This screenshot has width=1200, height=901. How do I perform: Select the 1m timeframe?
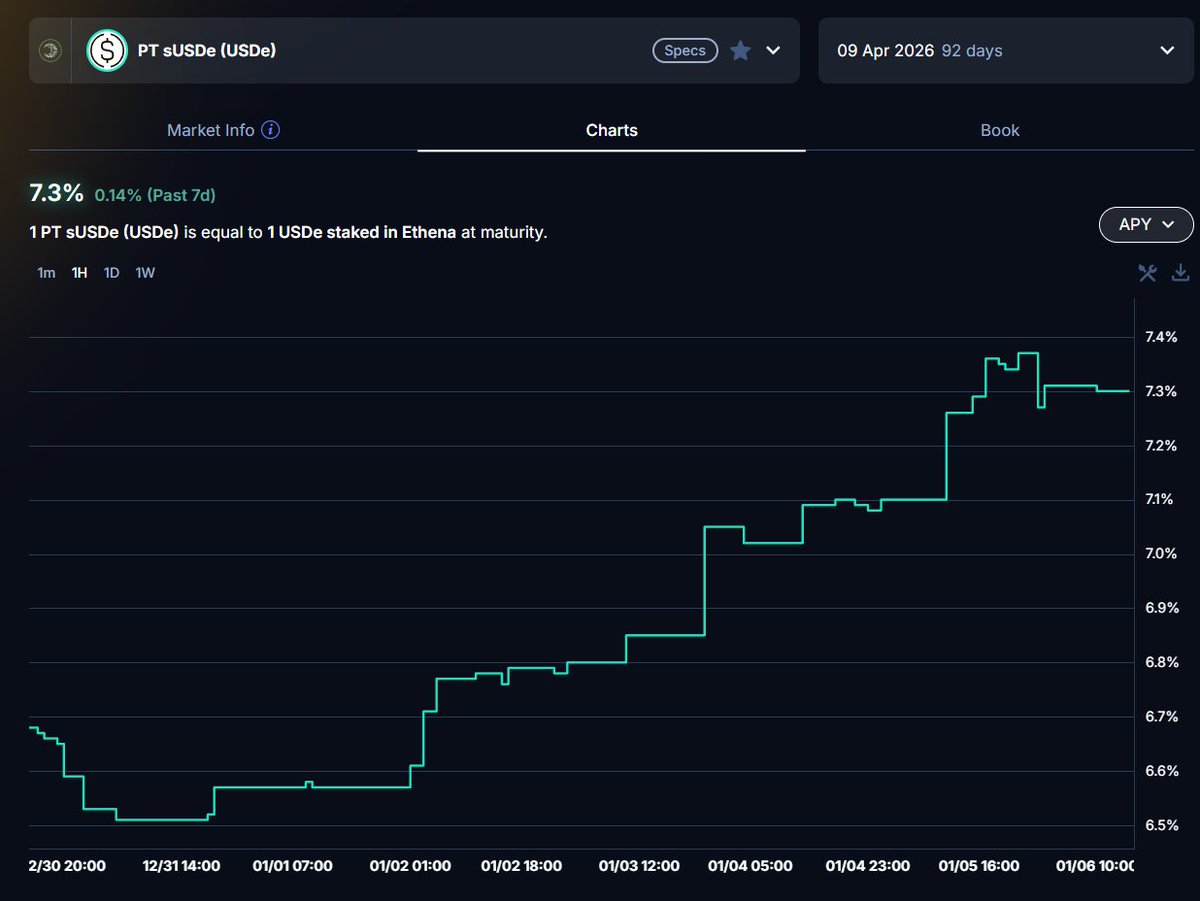46,272
